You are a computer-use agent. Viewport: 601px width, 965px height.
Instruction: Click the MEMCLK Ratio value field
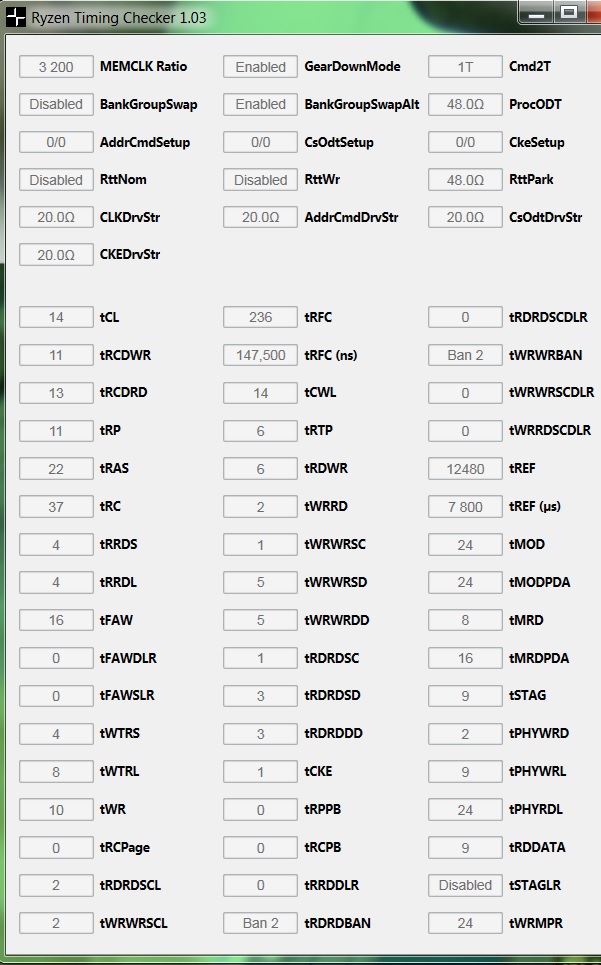[56, 67]
